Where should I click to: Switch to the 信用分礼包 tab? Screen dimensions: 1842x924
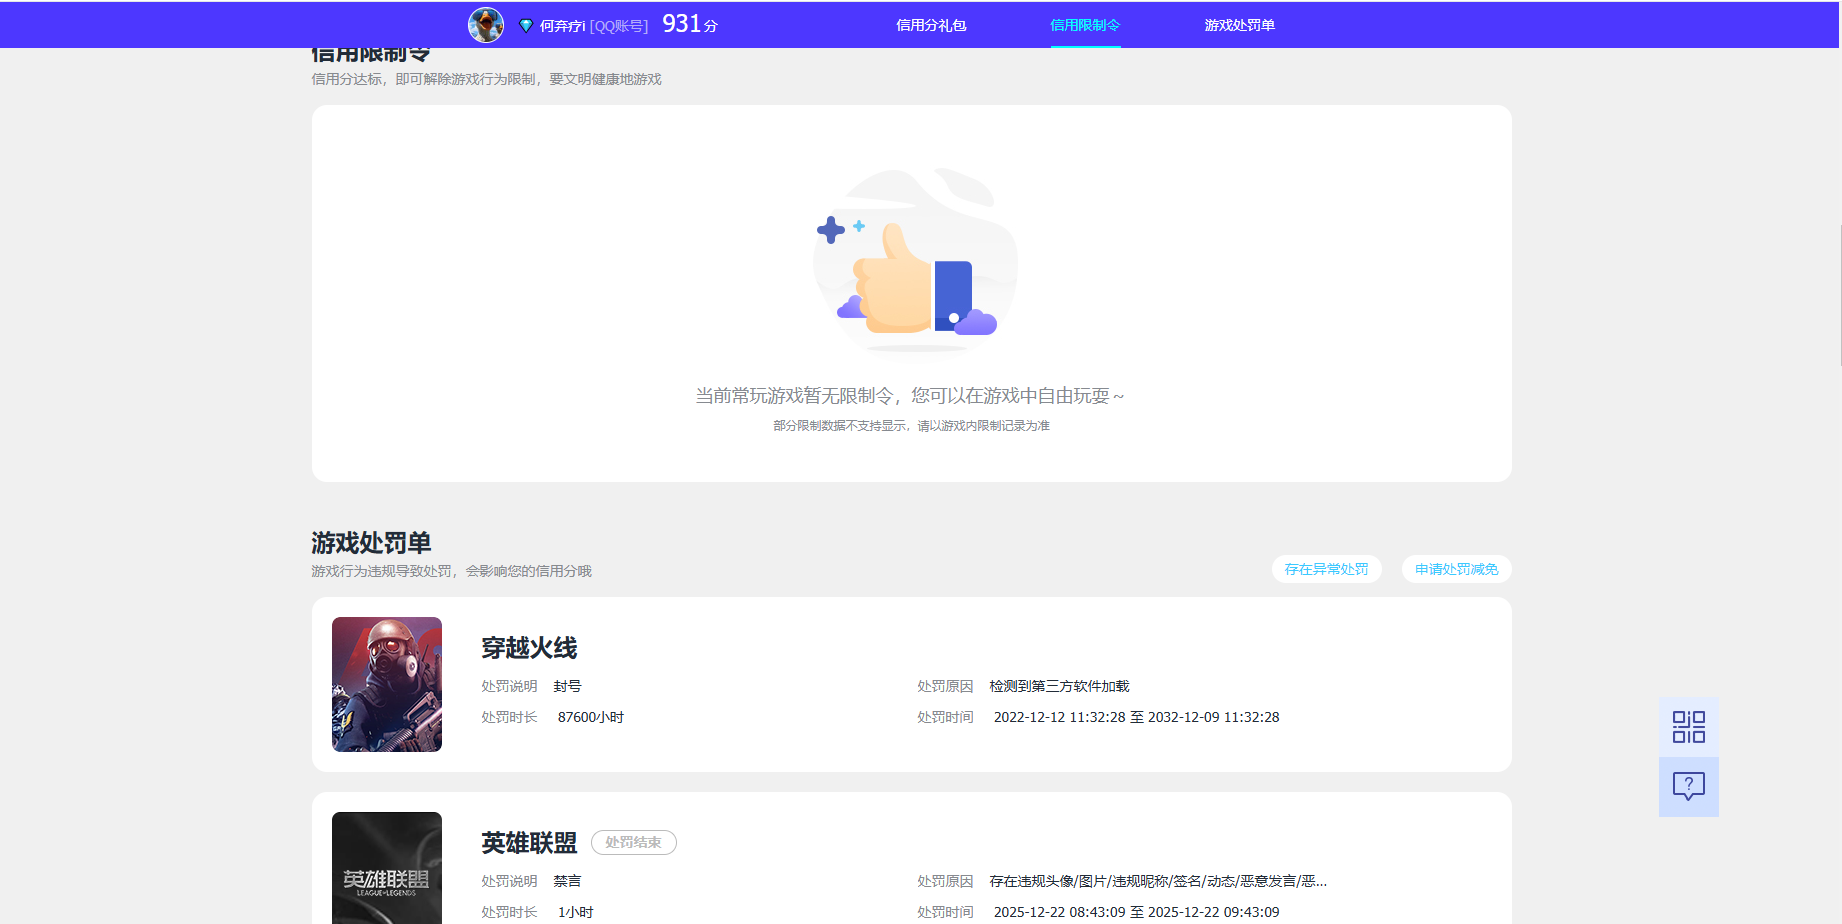(x=931, y=24)
